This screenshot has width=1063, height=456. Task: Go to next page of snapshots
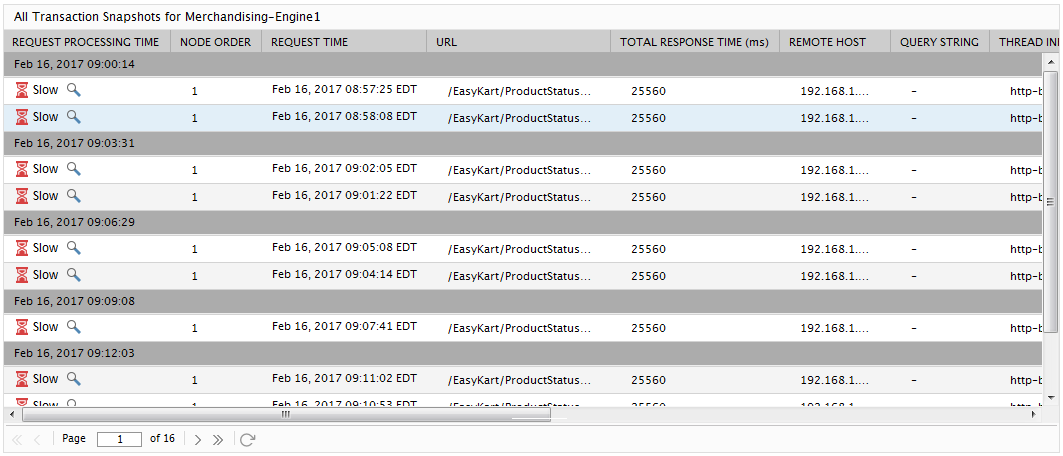(x=198, y=440)
